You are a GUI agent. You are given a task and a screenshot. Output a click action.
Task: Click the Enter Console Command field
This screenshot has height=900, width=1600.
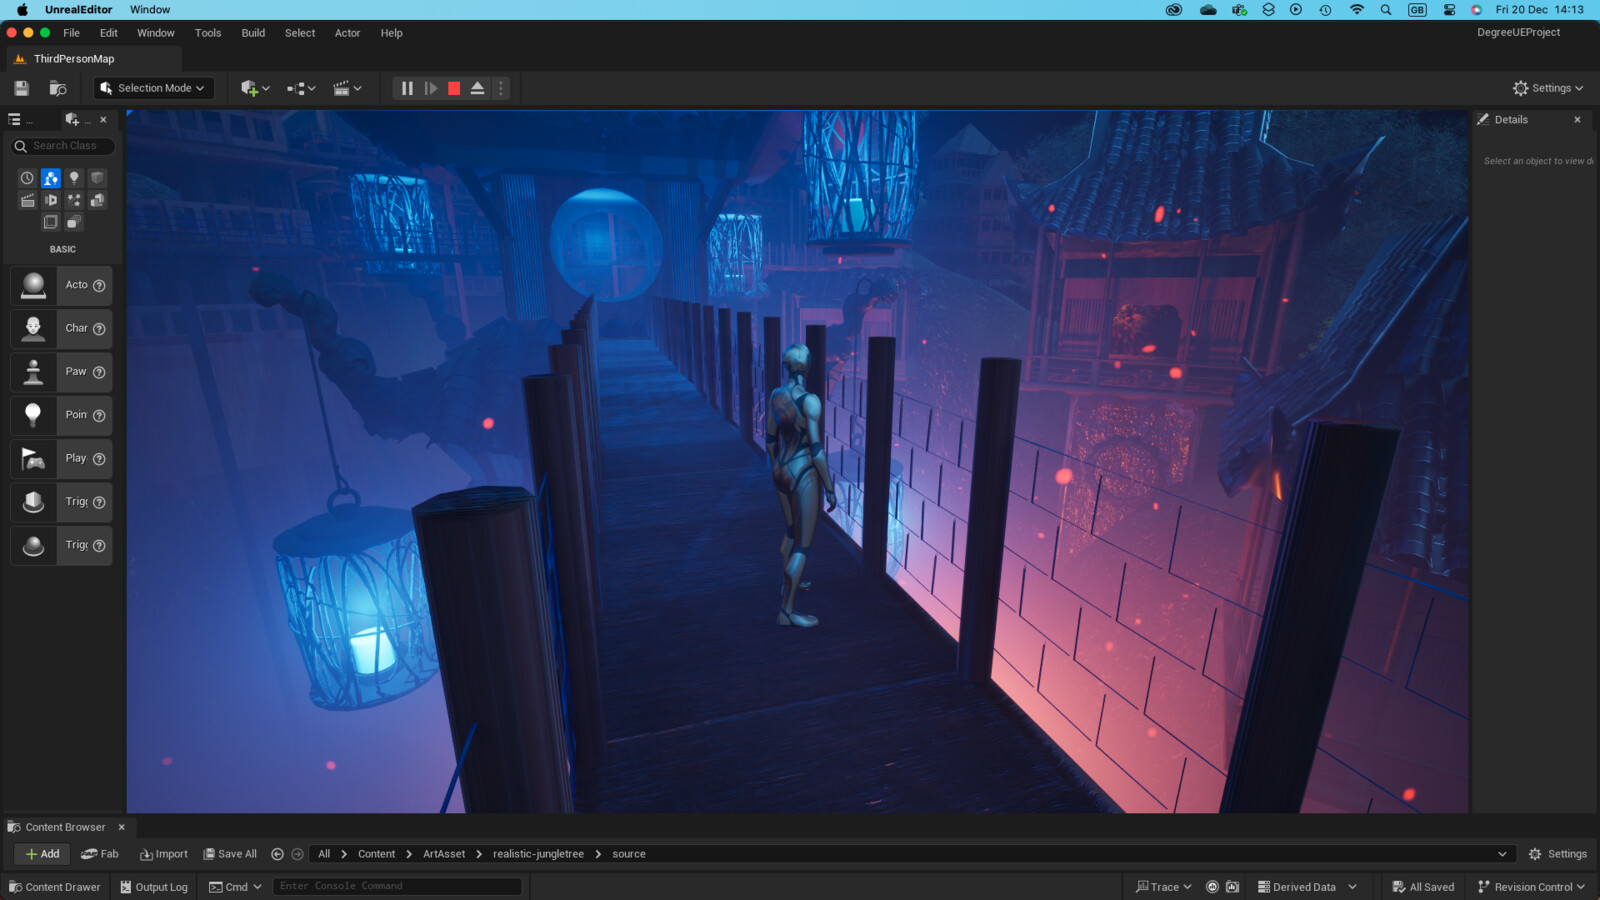(397, 886)
